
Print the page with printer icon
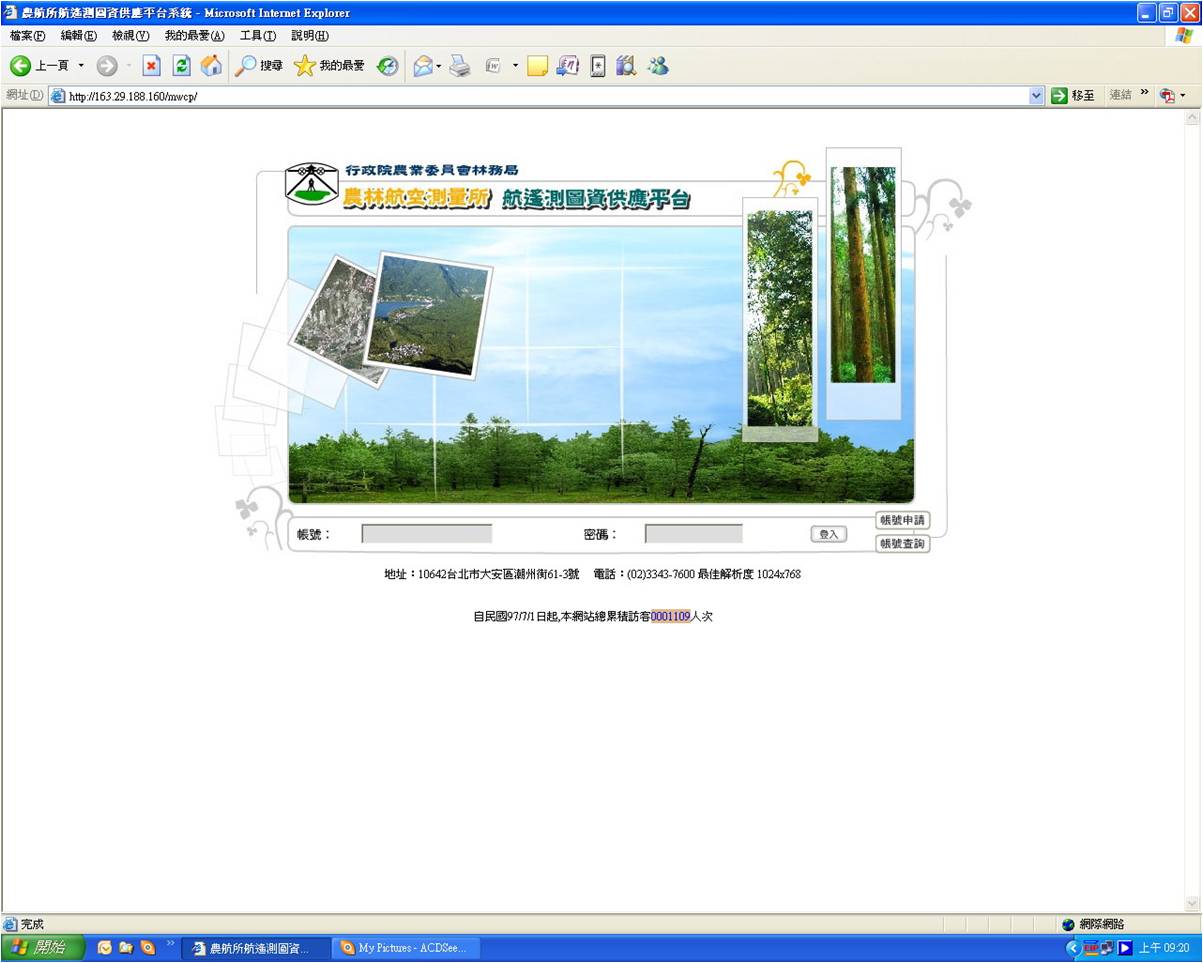(x=459, y=66)
